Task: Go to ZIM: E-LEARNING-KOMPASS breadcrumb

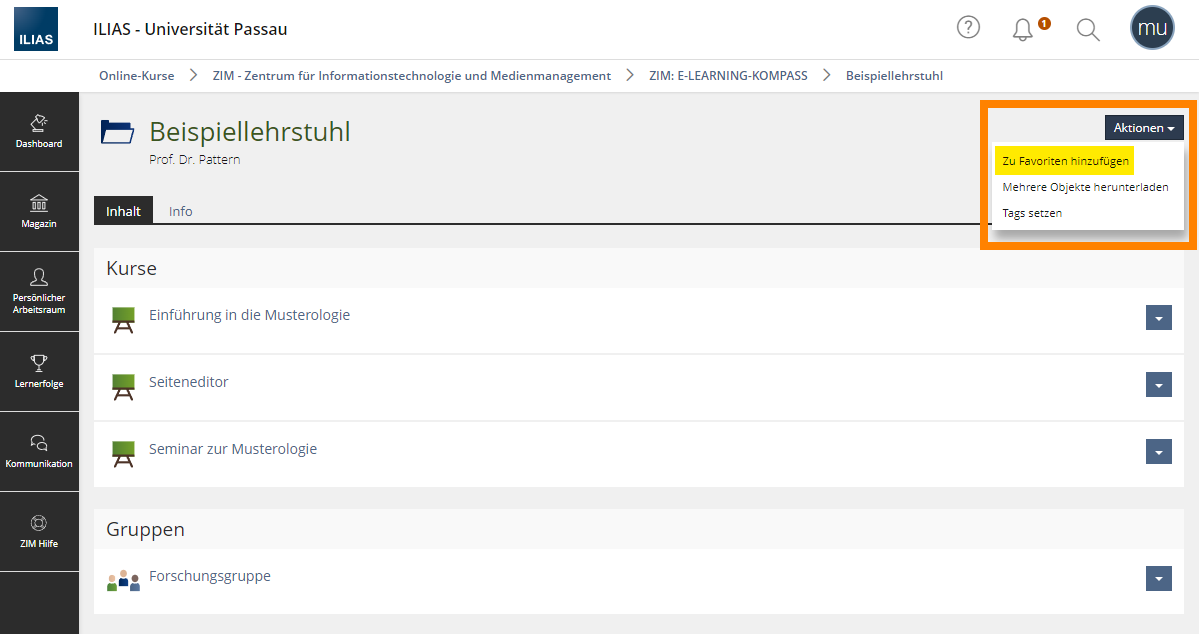Action: click(728, 76)
